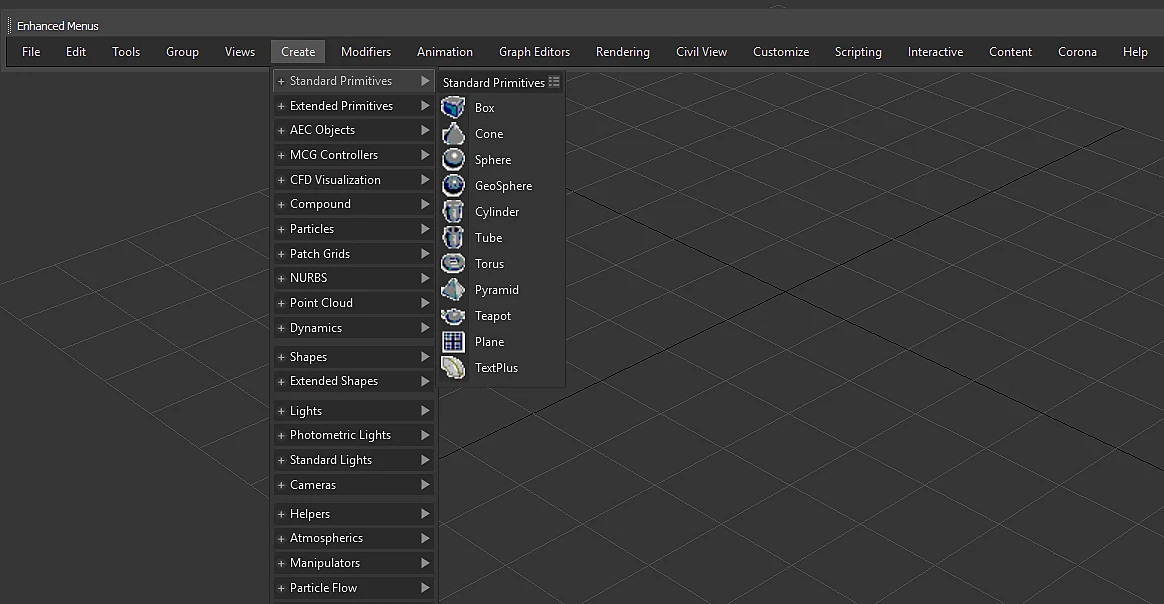The height and width of the screenshot is (604, 1164).
Task: Open the Edit menu
Action: [x=76, y=52]
